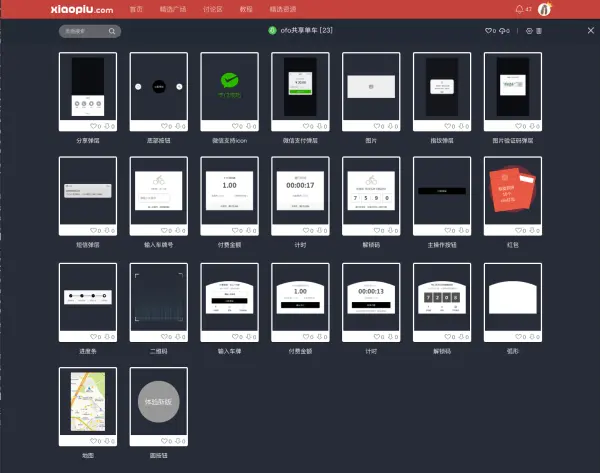This screenshot has width=600, height=473.
Task: Like the ofo共享单车 library via header heart
Action: [490, 31]
